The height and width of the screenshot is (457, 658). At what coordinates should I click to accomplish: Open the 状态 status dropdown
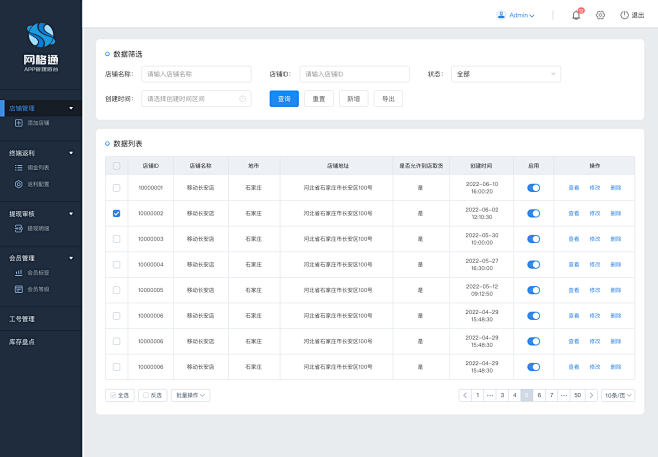point(505,74)
